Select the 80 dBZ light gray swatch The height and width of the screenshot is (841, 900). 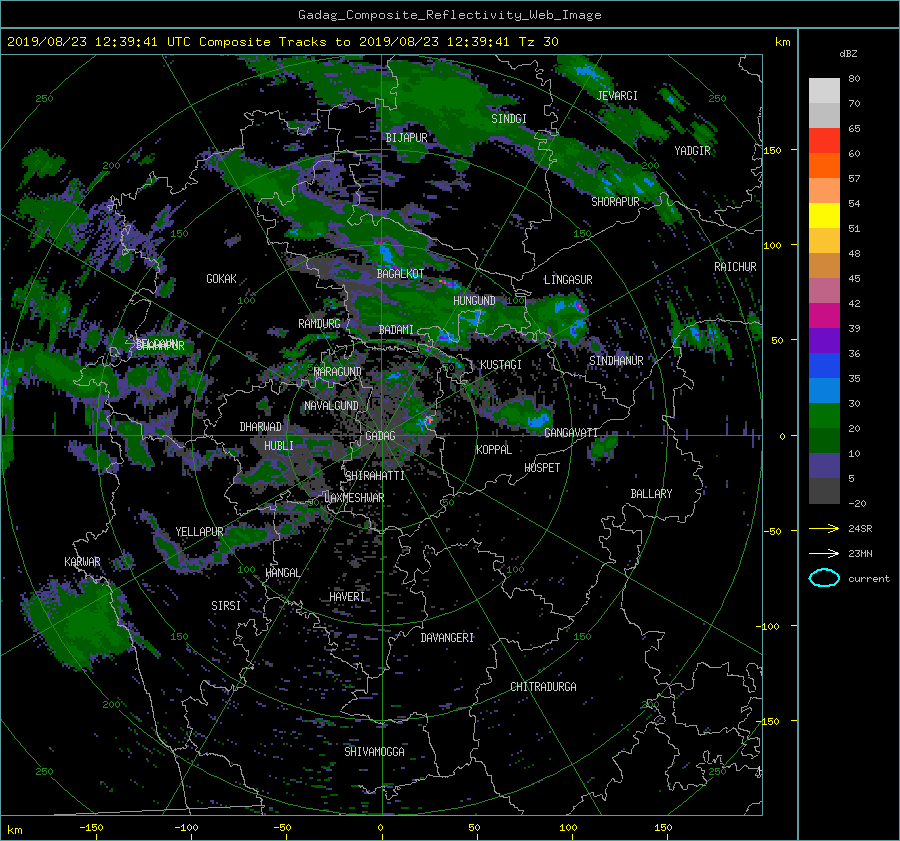tap(824, 91)
